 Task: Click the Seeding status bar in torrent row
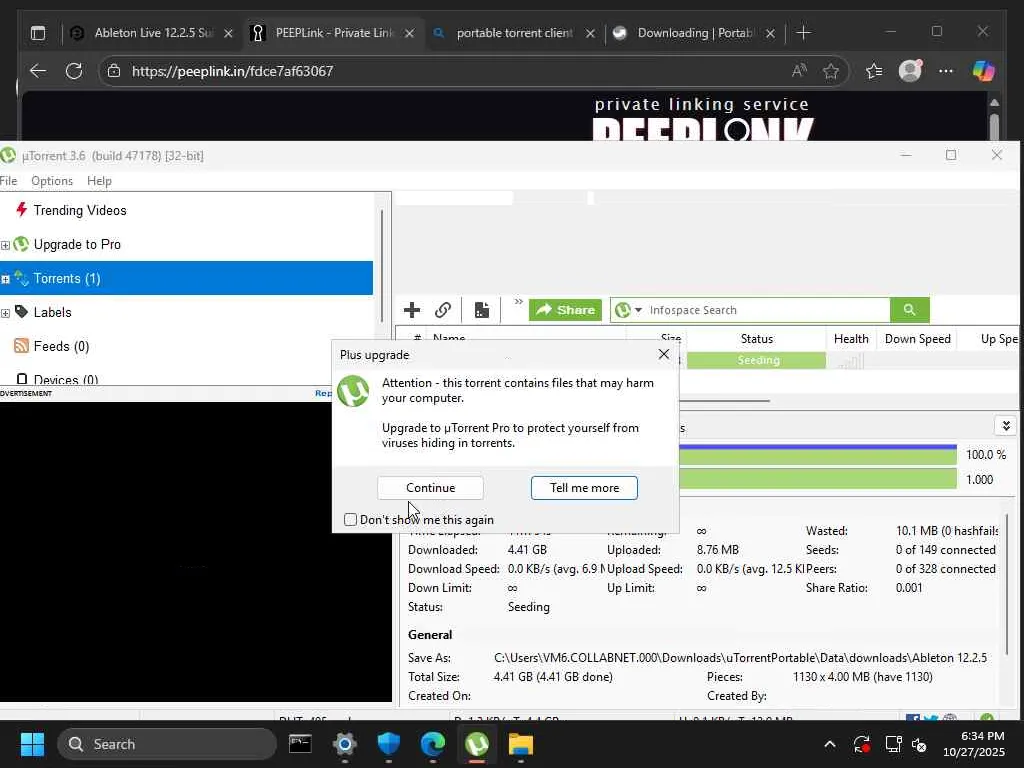click(756, 360)
